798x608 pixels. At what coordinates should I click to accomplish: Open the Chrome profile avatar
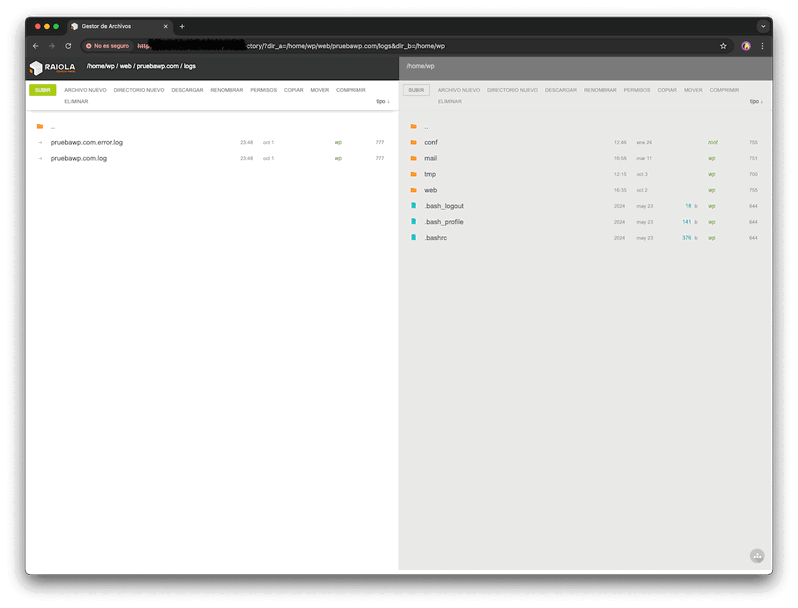[746, 46]
